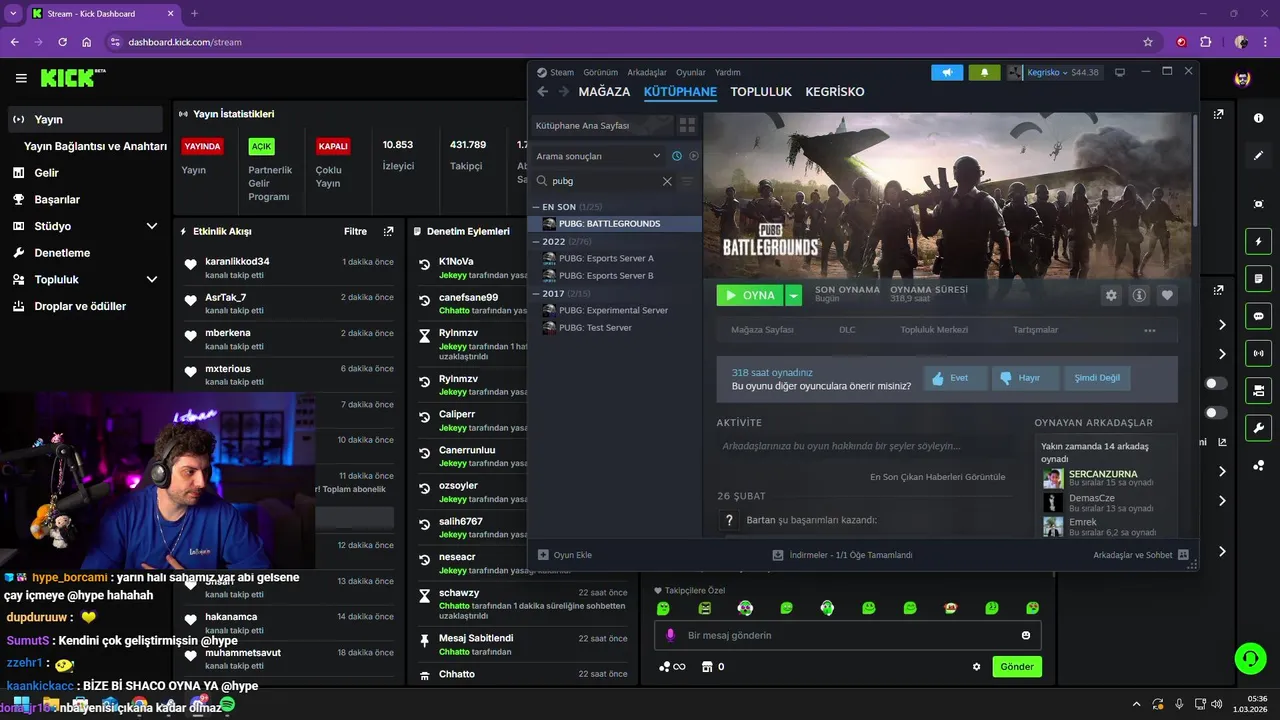Collapse the EN SON category

tap(536, 207)
